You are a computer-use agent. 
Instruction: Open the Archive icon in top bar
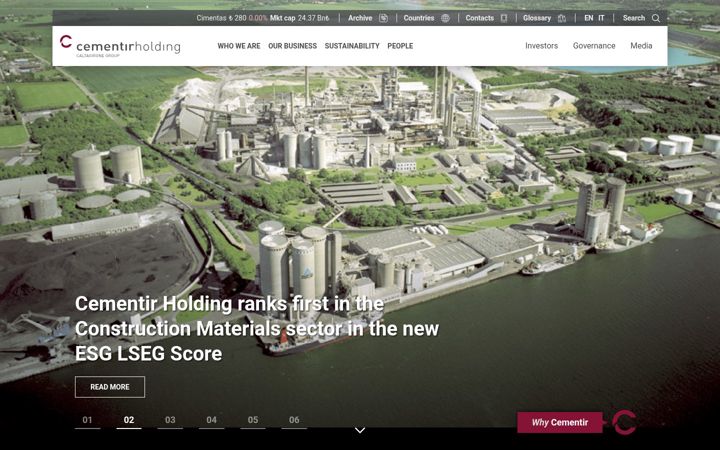383,18
